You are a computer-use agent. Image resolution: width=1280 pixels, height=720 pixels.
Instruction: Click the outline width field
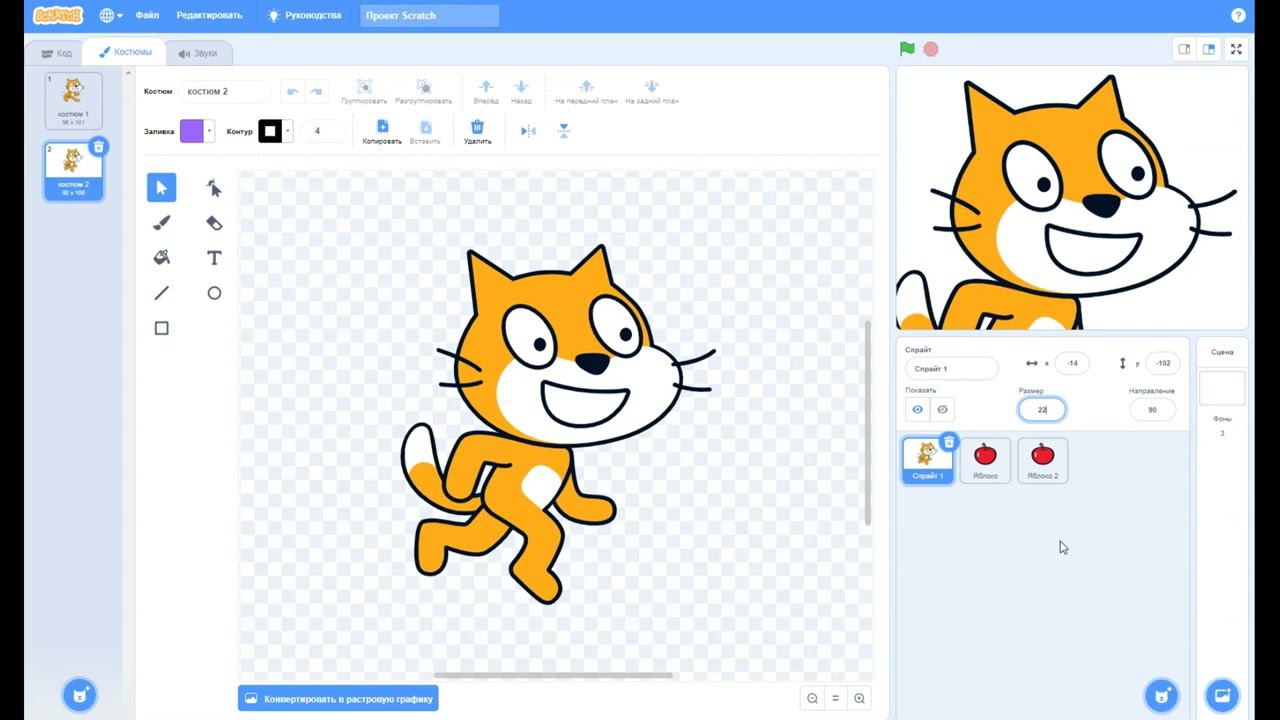click(323, 131)
